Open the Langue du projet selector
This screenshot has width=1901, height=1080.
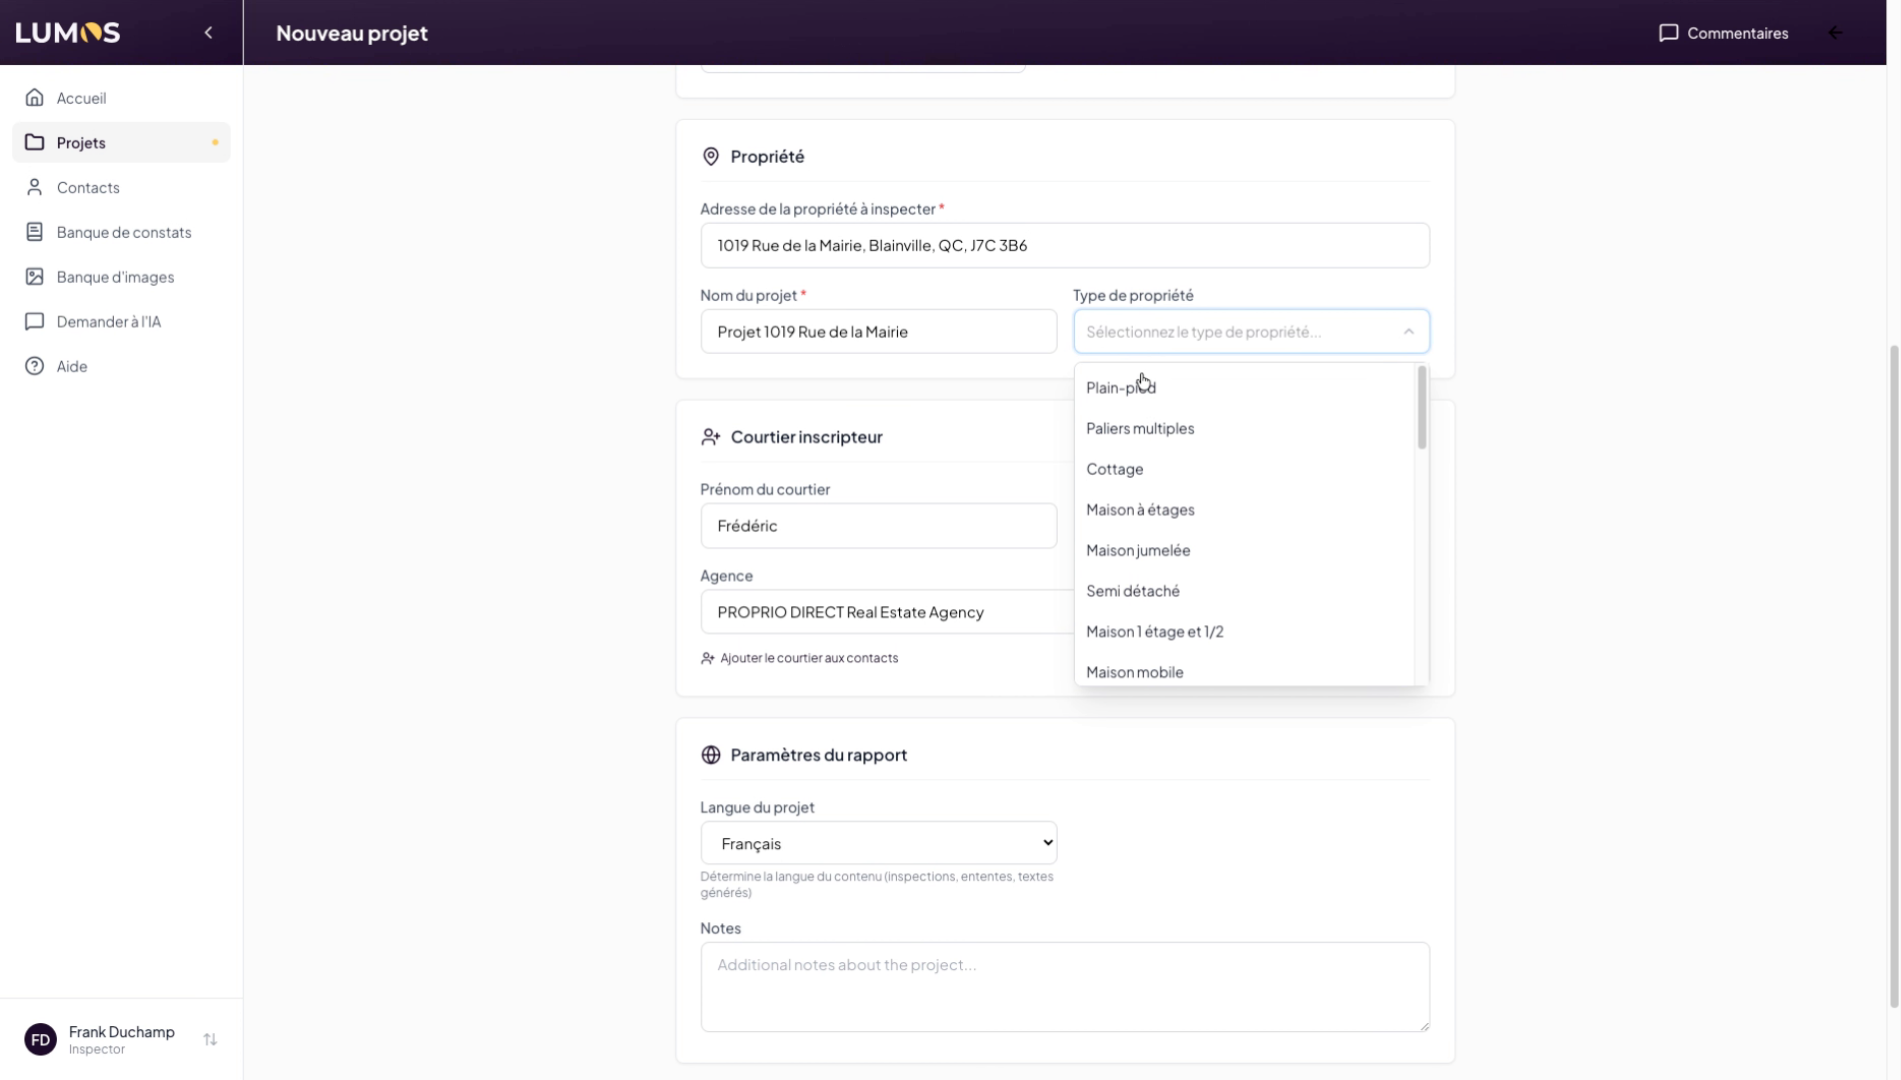[x=878, y=843]
